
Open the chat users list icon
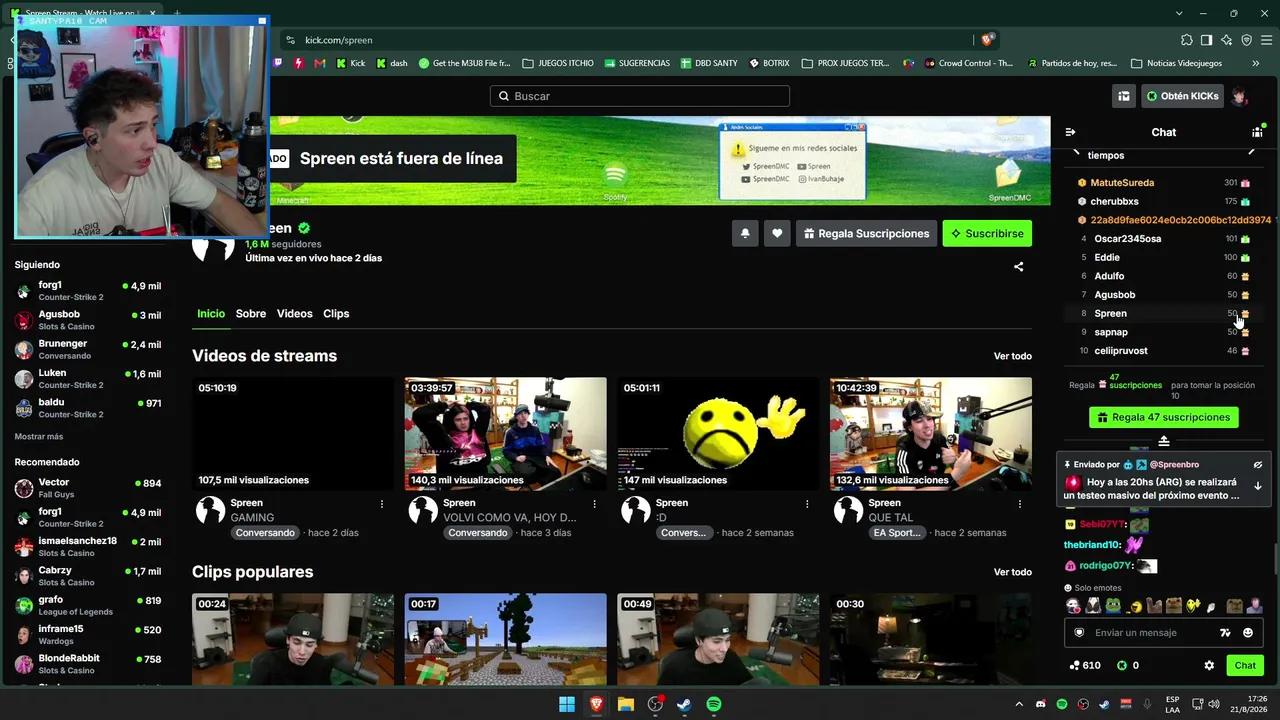(1257, 132)
